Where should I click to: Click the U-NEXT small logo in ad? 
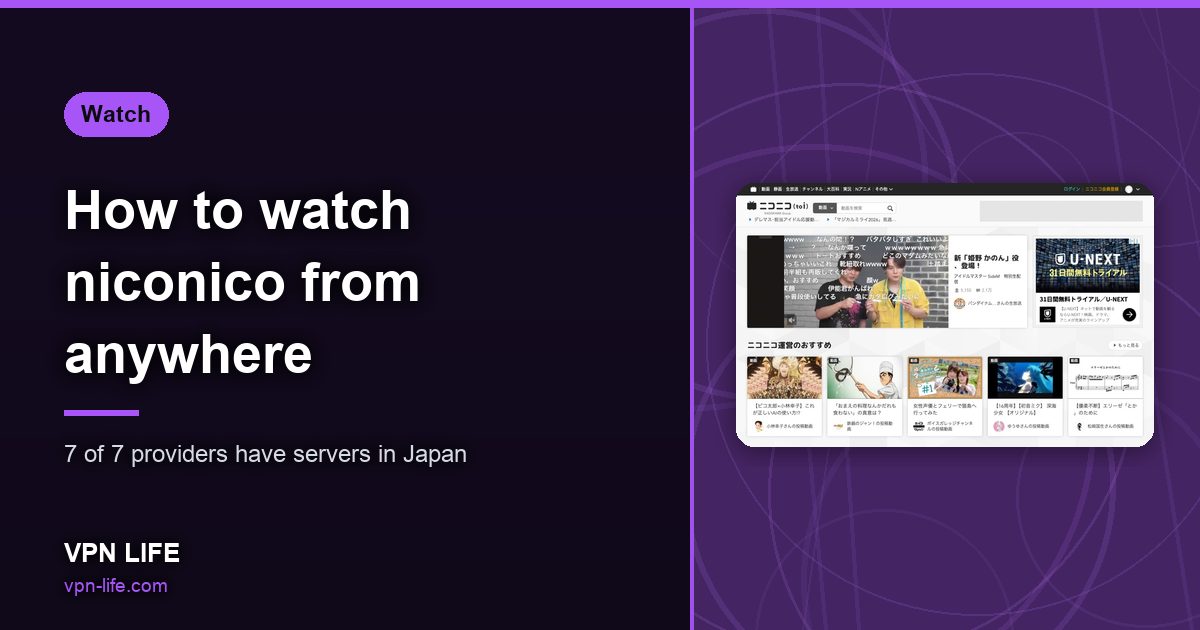tap(1048, 314)
